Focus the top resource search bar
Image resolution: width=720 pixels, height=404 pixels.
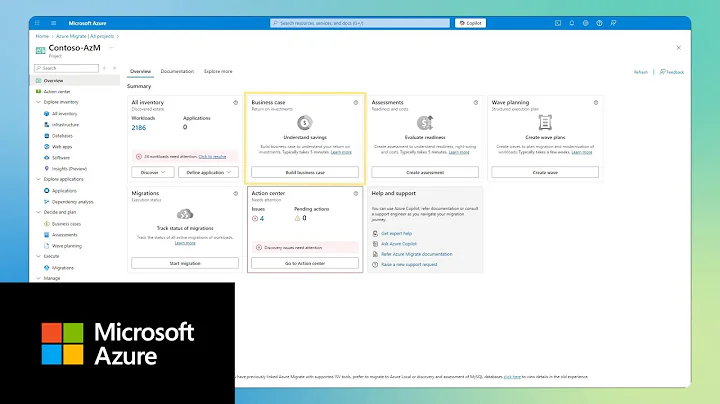pyautogui.click(x=360, y=23)
